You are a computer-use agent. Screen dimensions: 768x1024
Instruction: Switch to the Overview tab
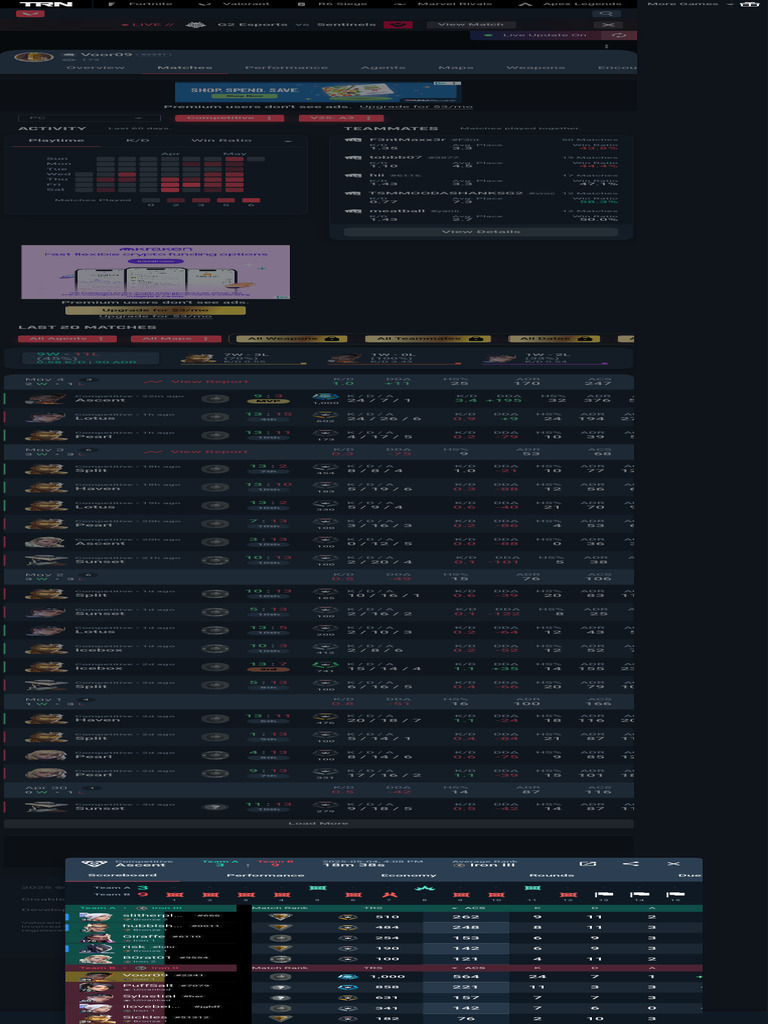[x=95, y=68]
